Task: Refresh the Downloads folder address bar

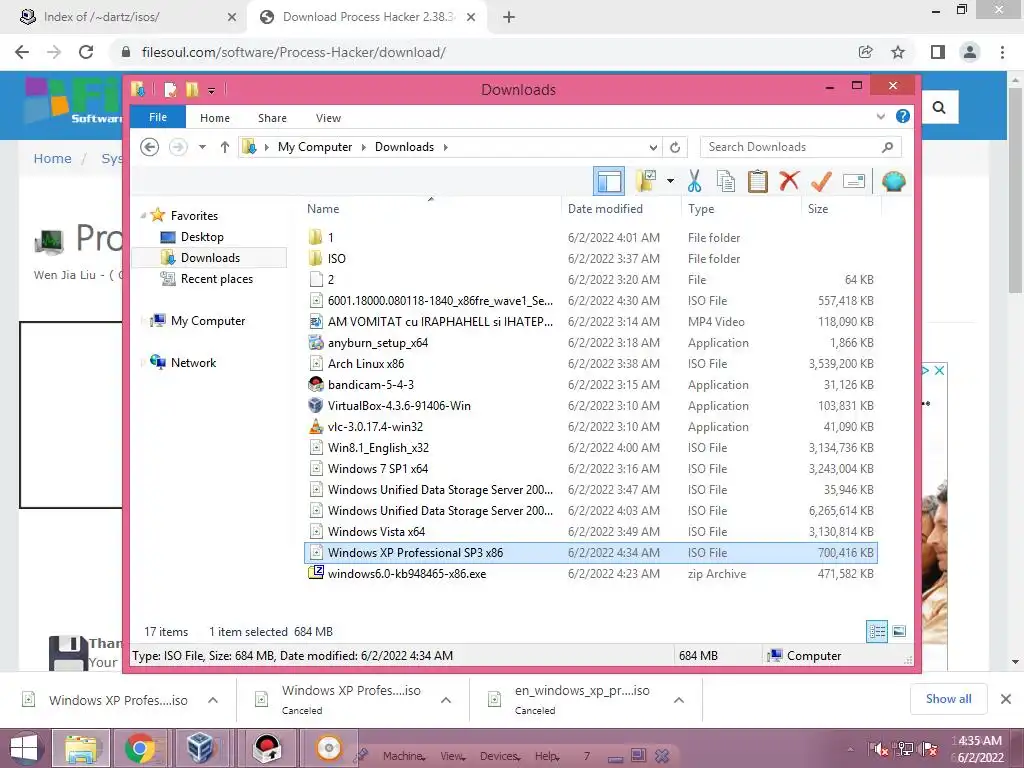Action: point(675,147)
